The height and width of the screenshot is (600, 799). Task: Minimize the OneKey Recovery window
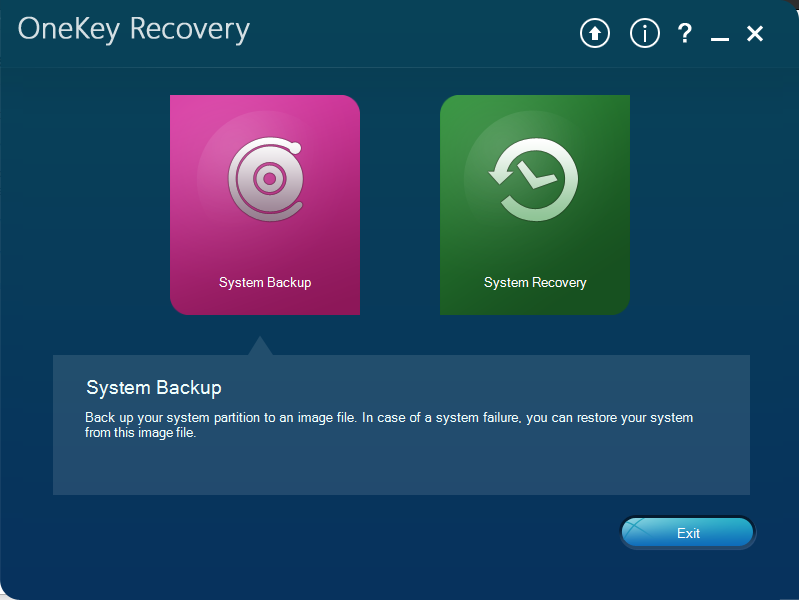point(720,38)
